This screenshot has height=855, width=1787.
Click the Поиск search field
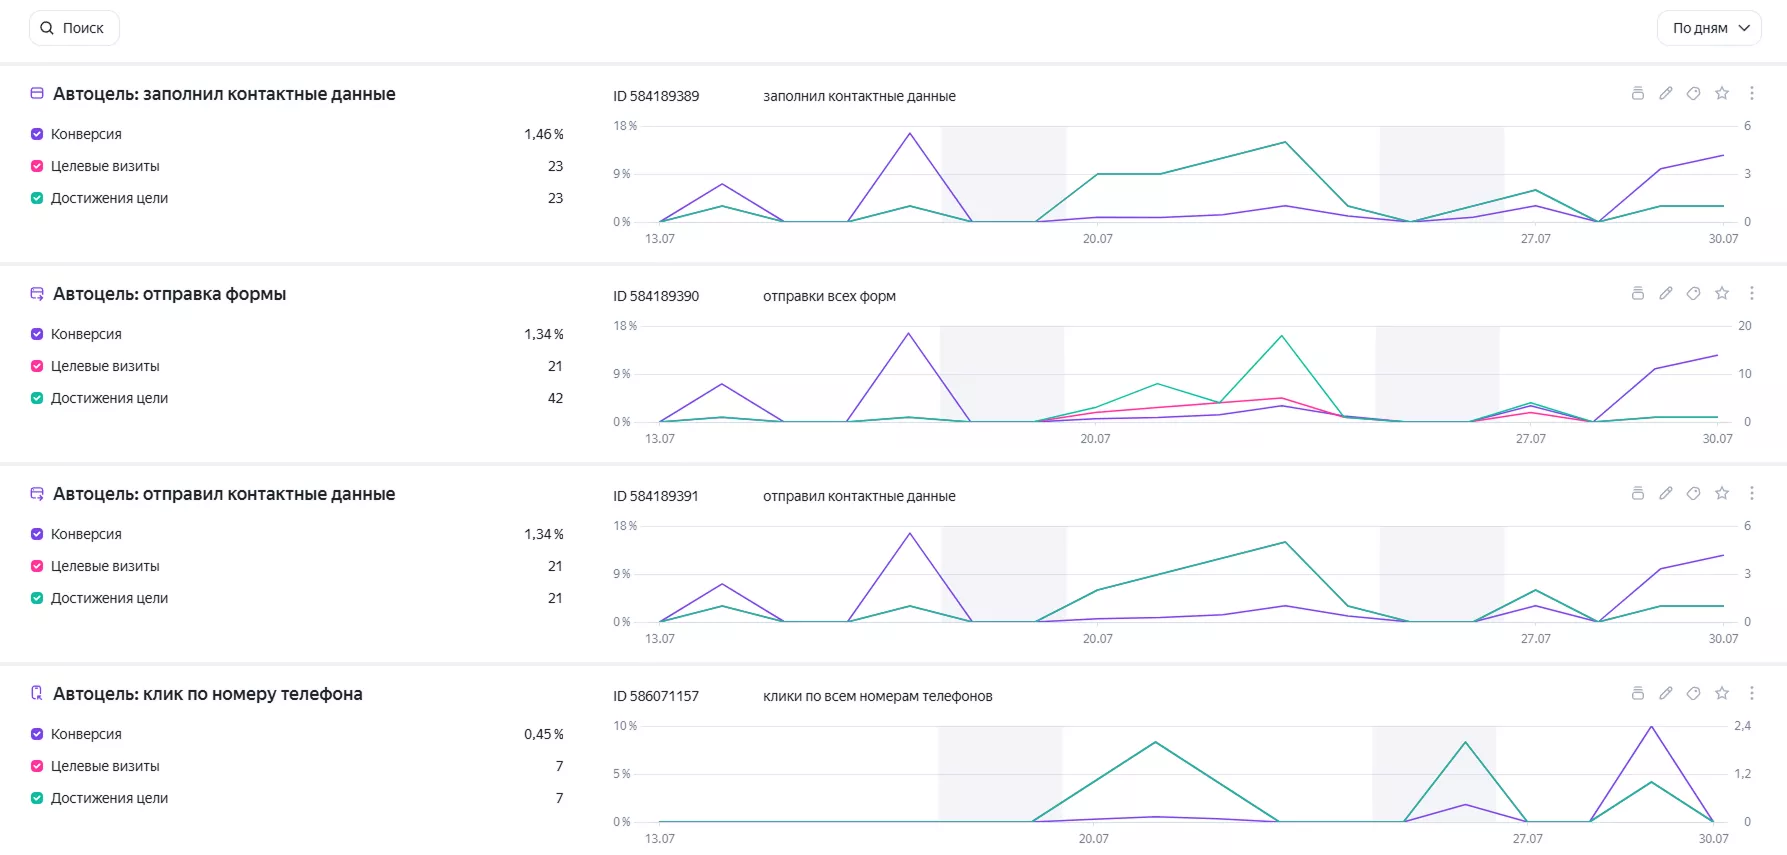pyautogui.click(x=74, y=28)
